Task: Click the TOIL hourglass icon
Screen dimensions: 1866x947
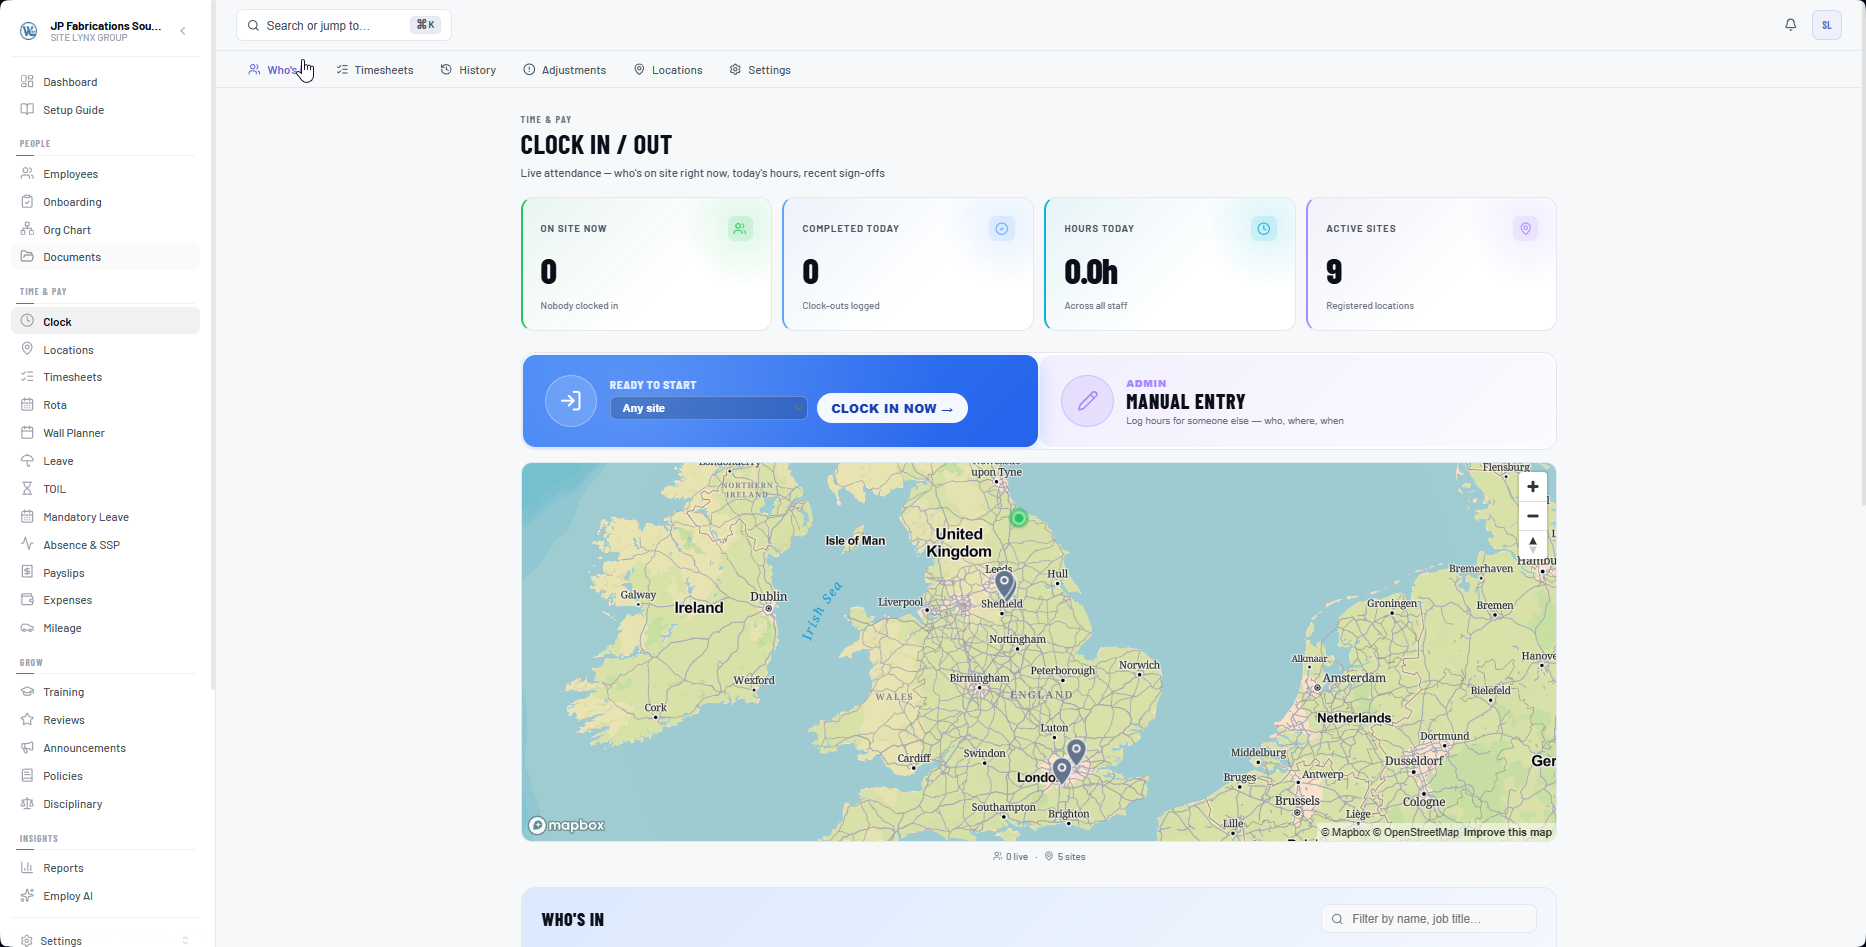Action: [27, 489]
